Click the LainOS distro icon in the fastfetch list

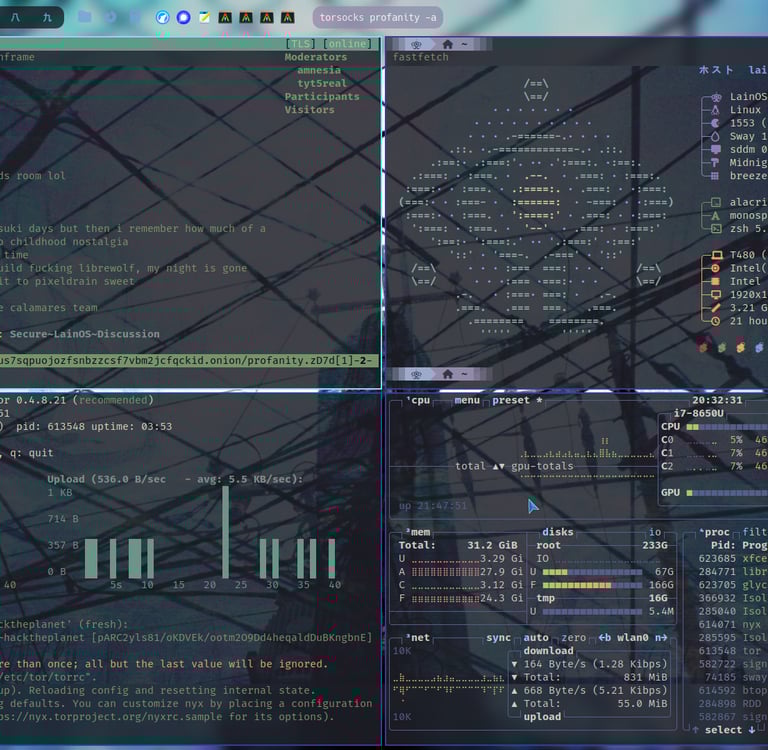(x=716, y=97)
